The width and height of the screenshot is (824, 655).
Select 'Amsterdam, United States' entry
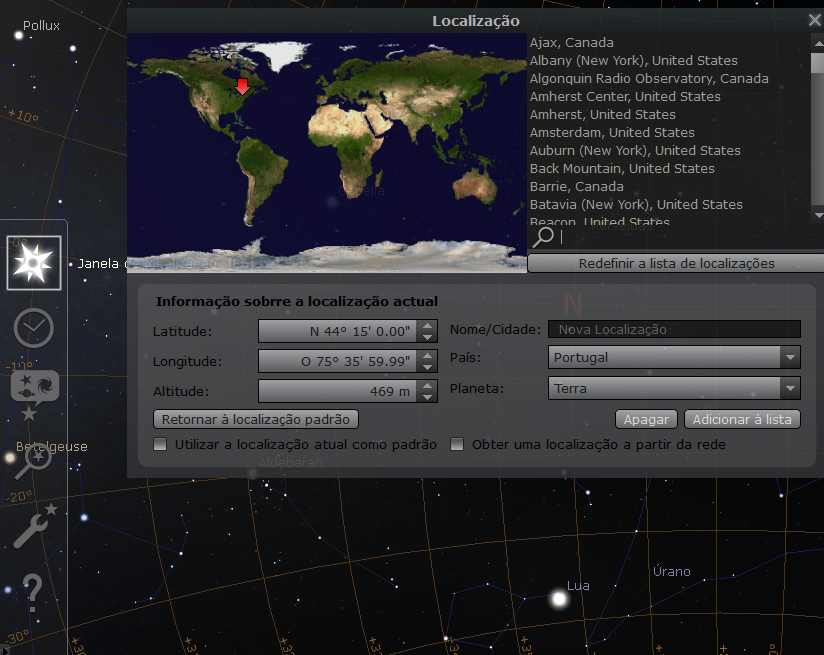coord(612,132)
